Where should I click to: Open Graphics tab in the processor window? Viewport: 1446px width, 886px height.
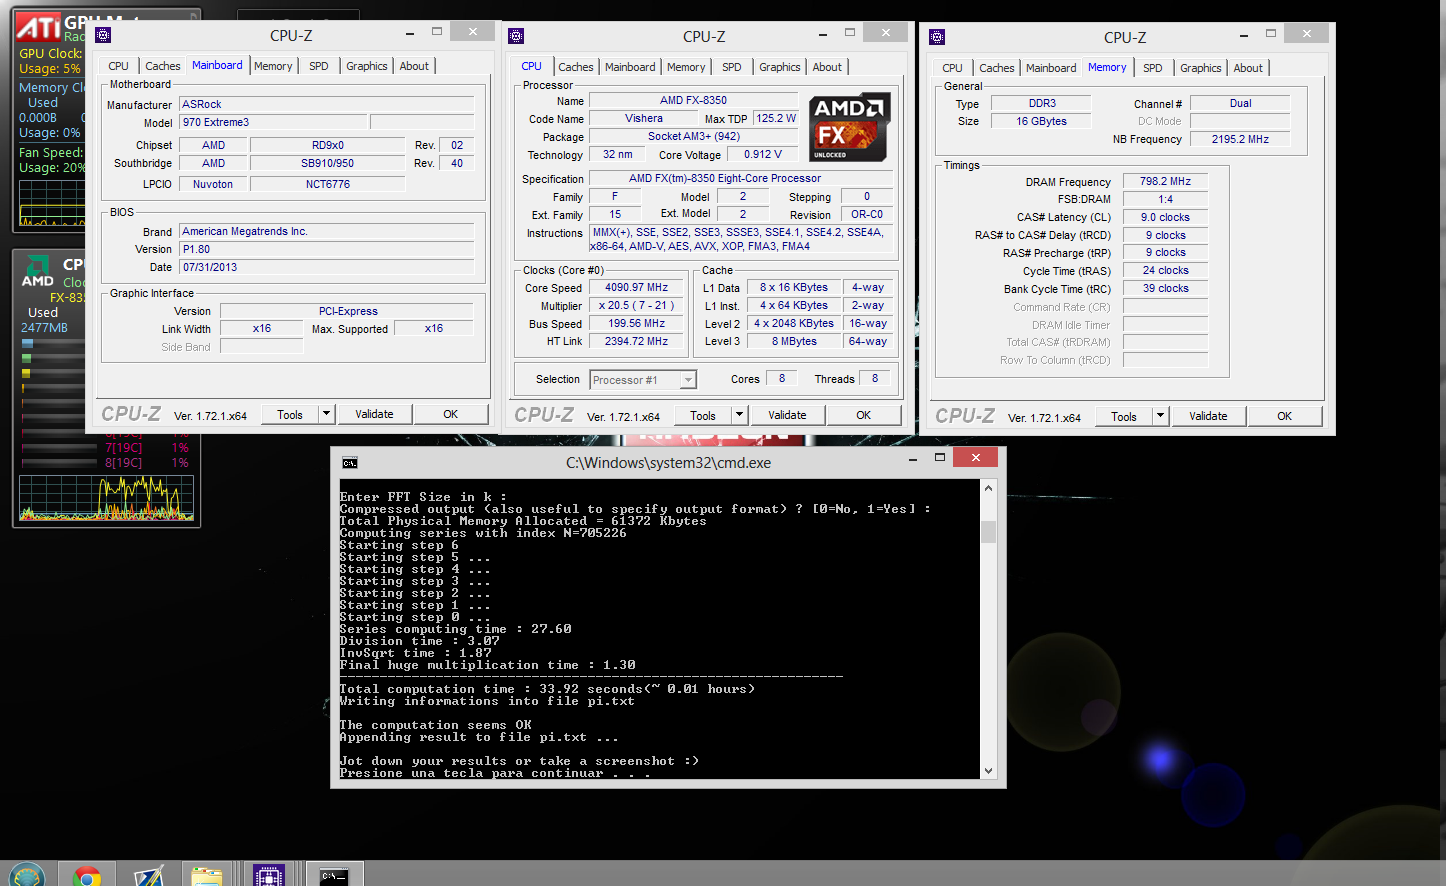click(x=780, y=67)
